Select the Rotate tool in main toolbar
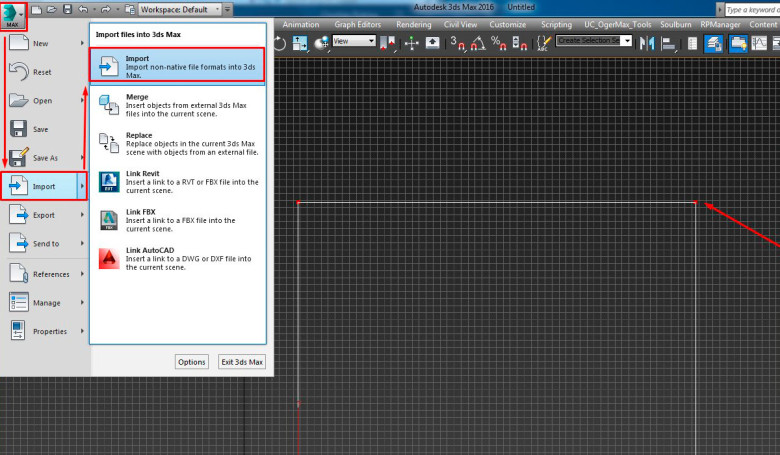Screen dimensions: 780x455 pos(280,43)
